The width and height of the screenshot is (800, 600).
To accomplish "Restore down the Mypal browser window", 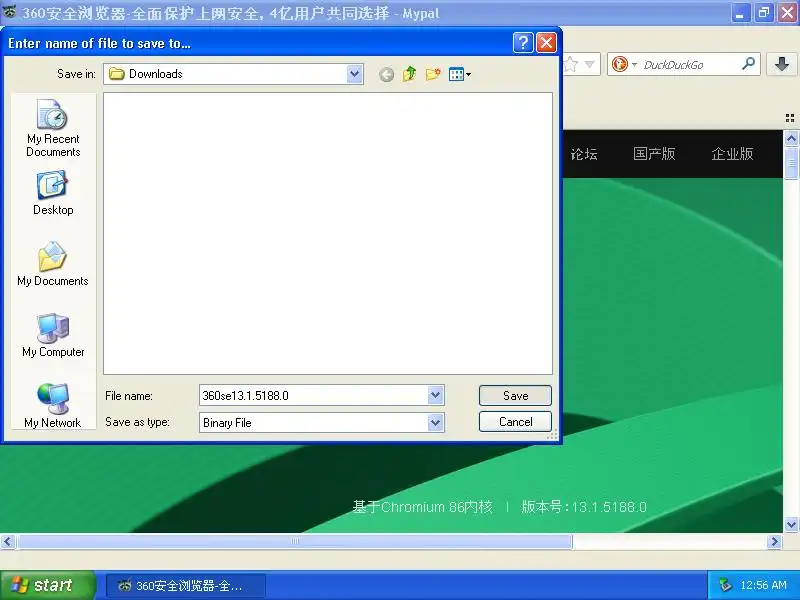I will point(764,13).
